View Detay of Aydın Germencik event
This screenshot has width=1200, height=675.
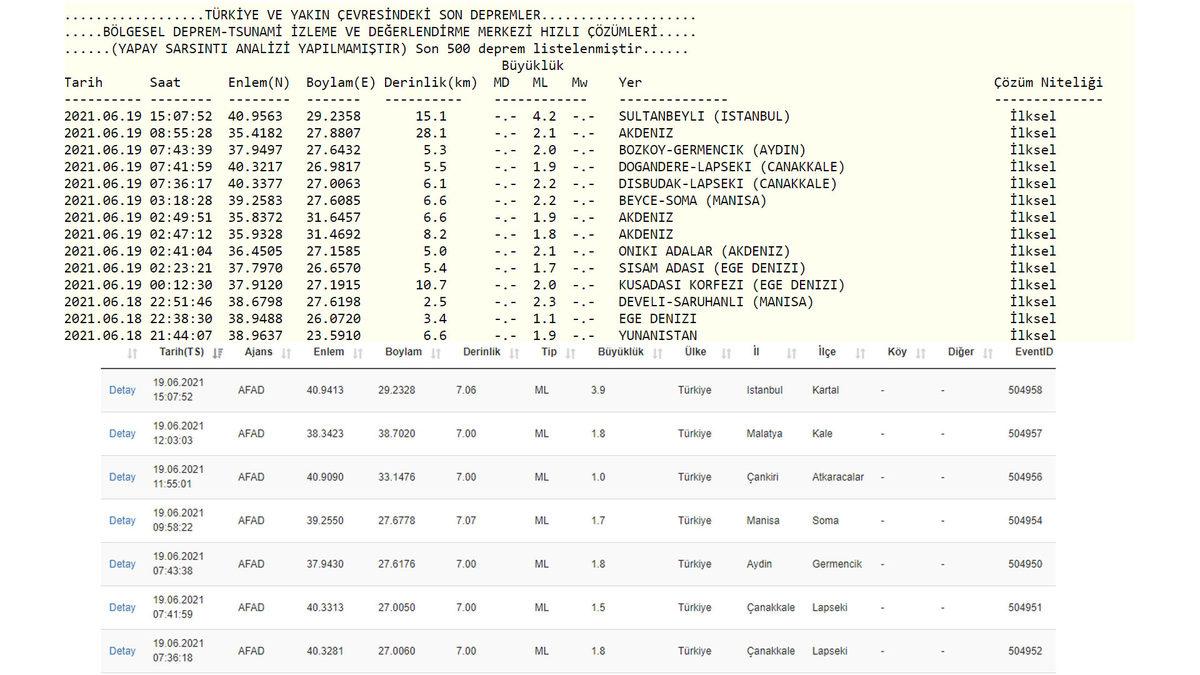coord(122,564)
